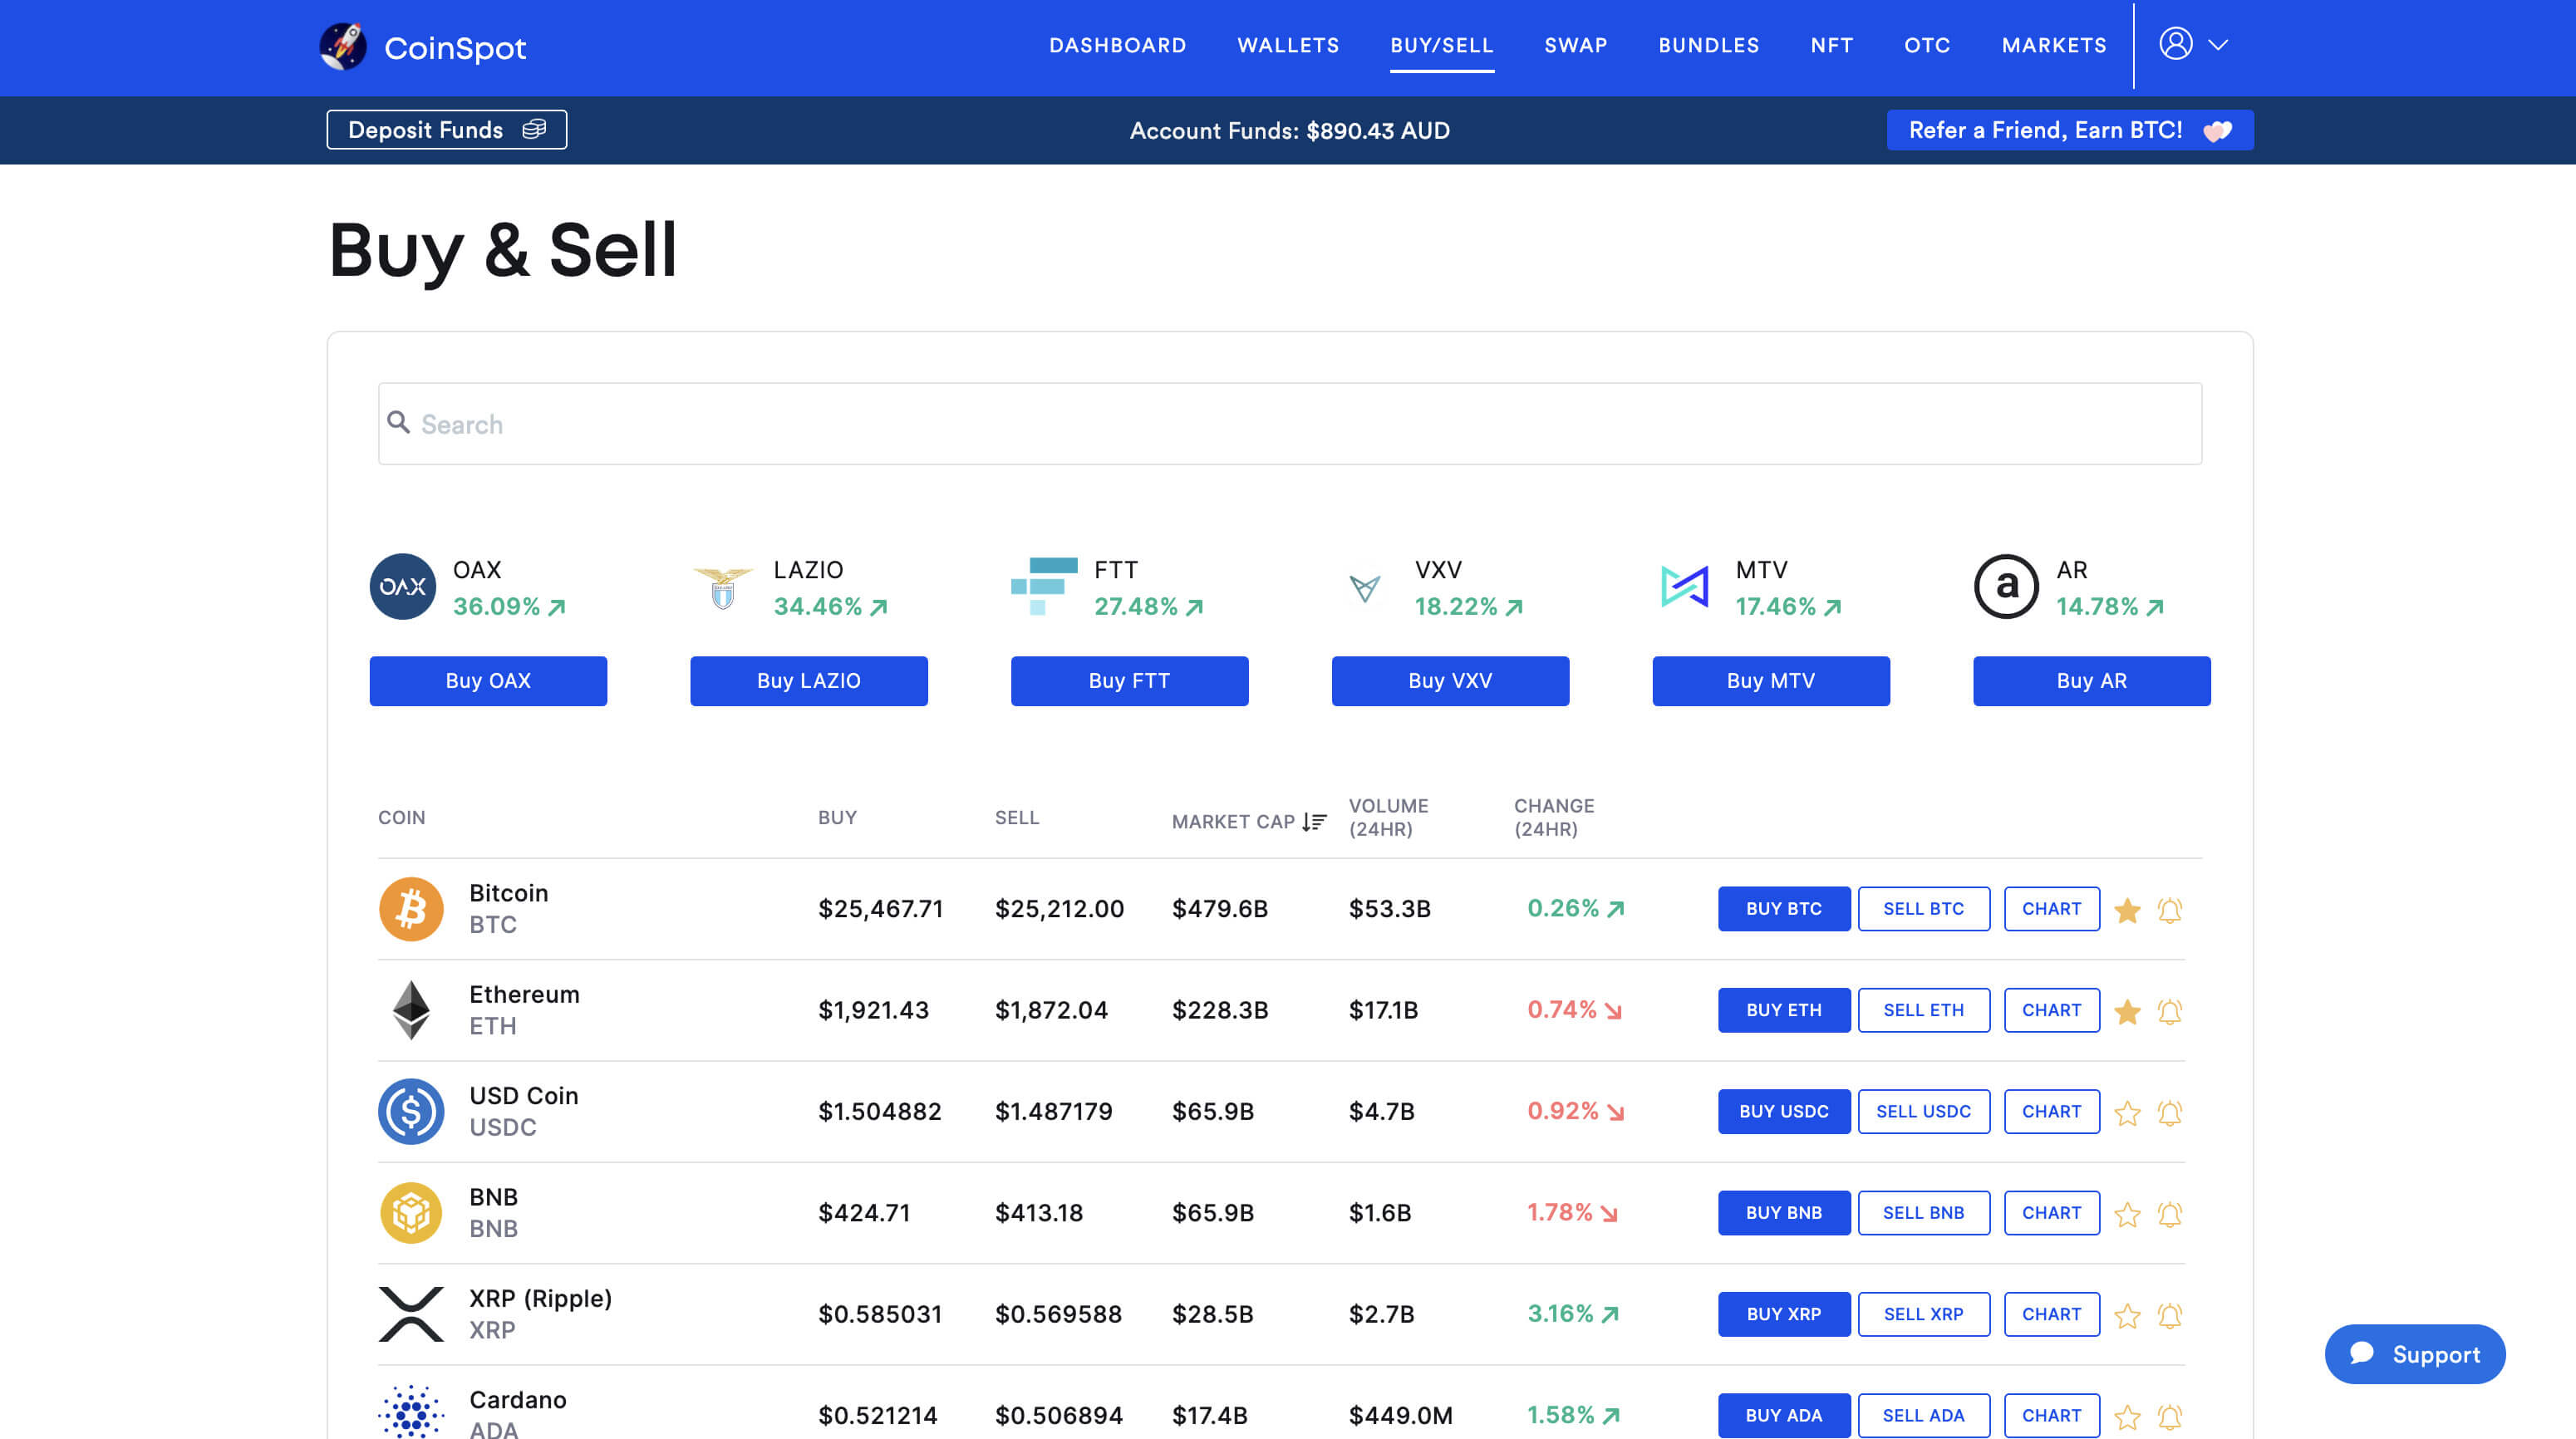Click the USD Coin icon
This screenshot has height=1439, width=2576.
point(410,1111)
